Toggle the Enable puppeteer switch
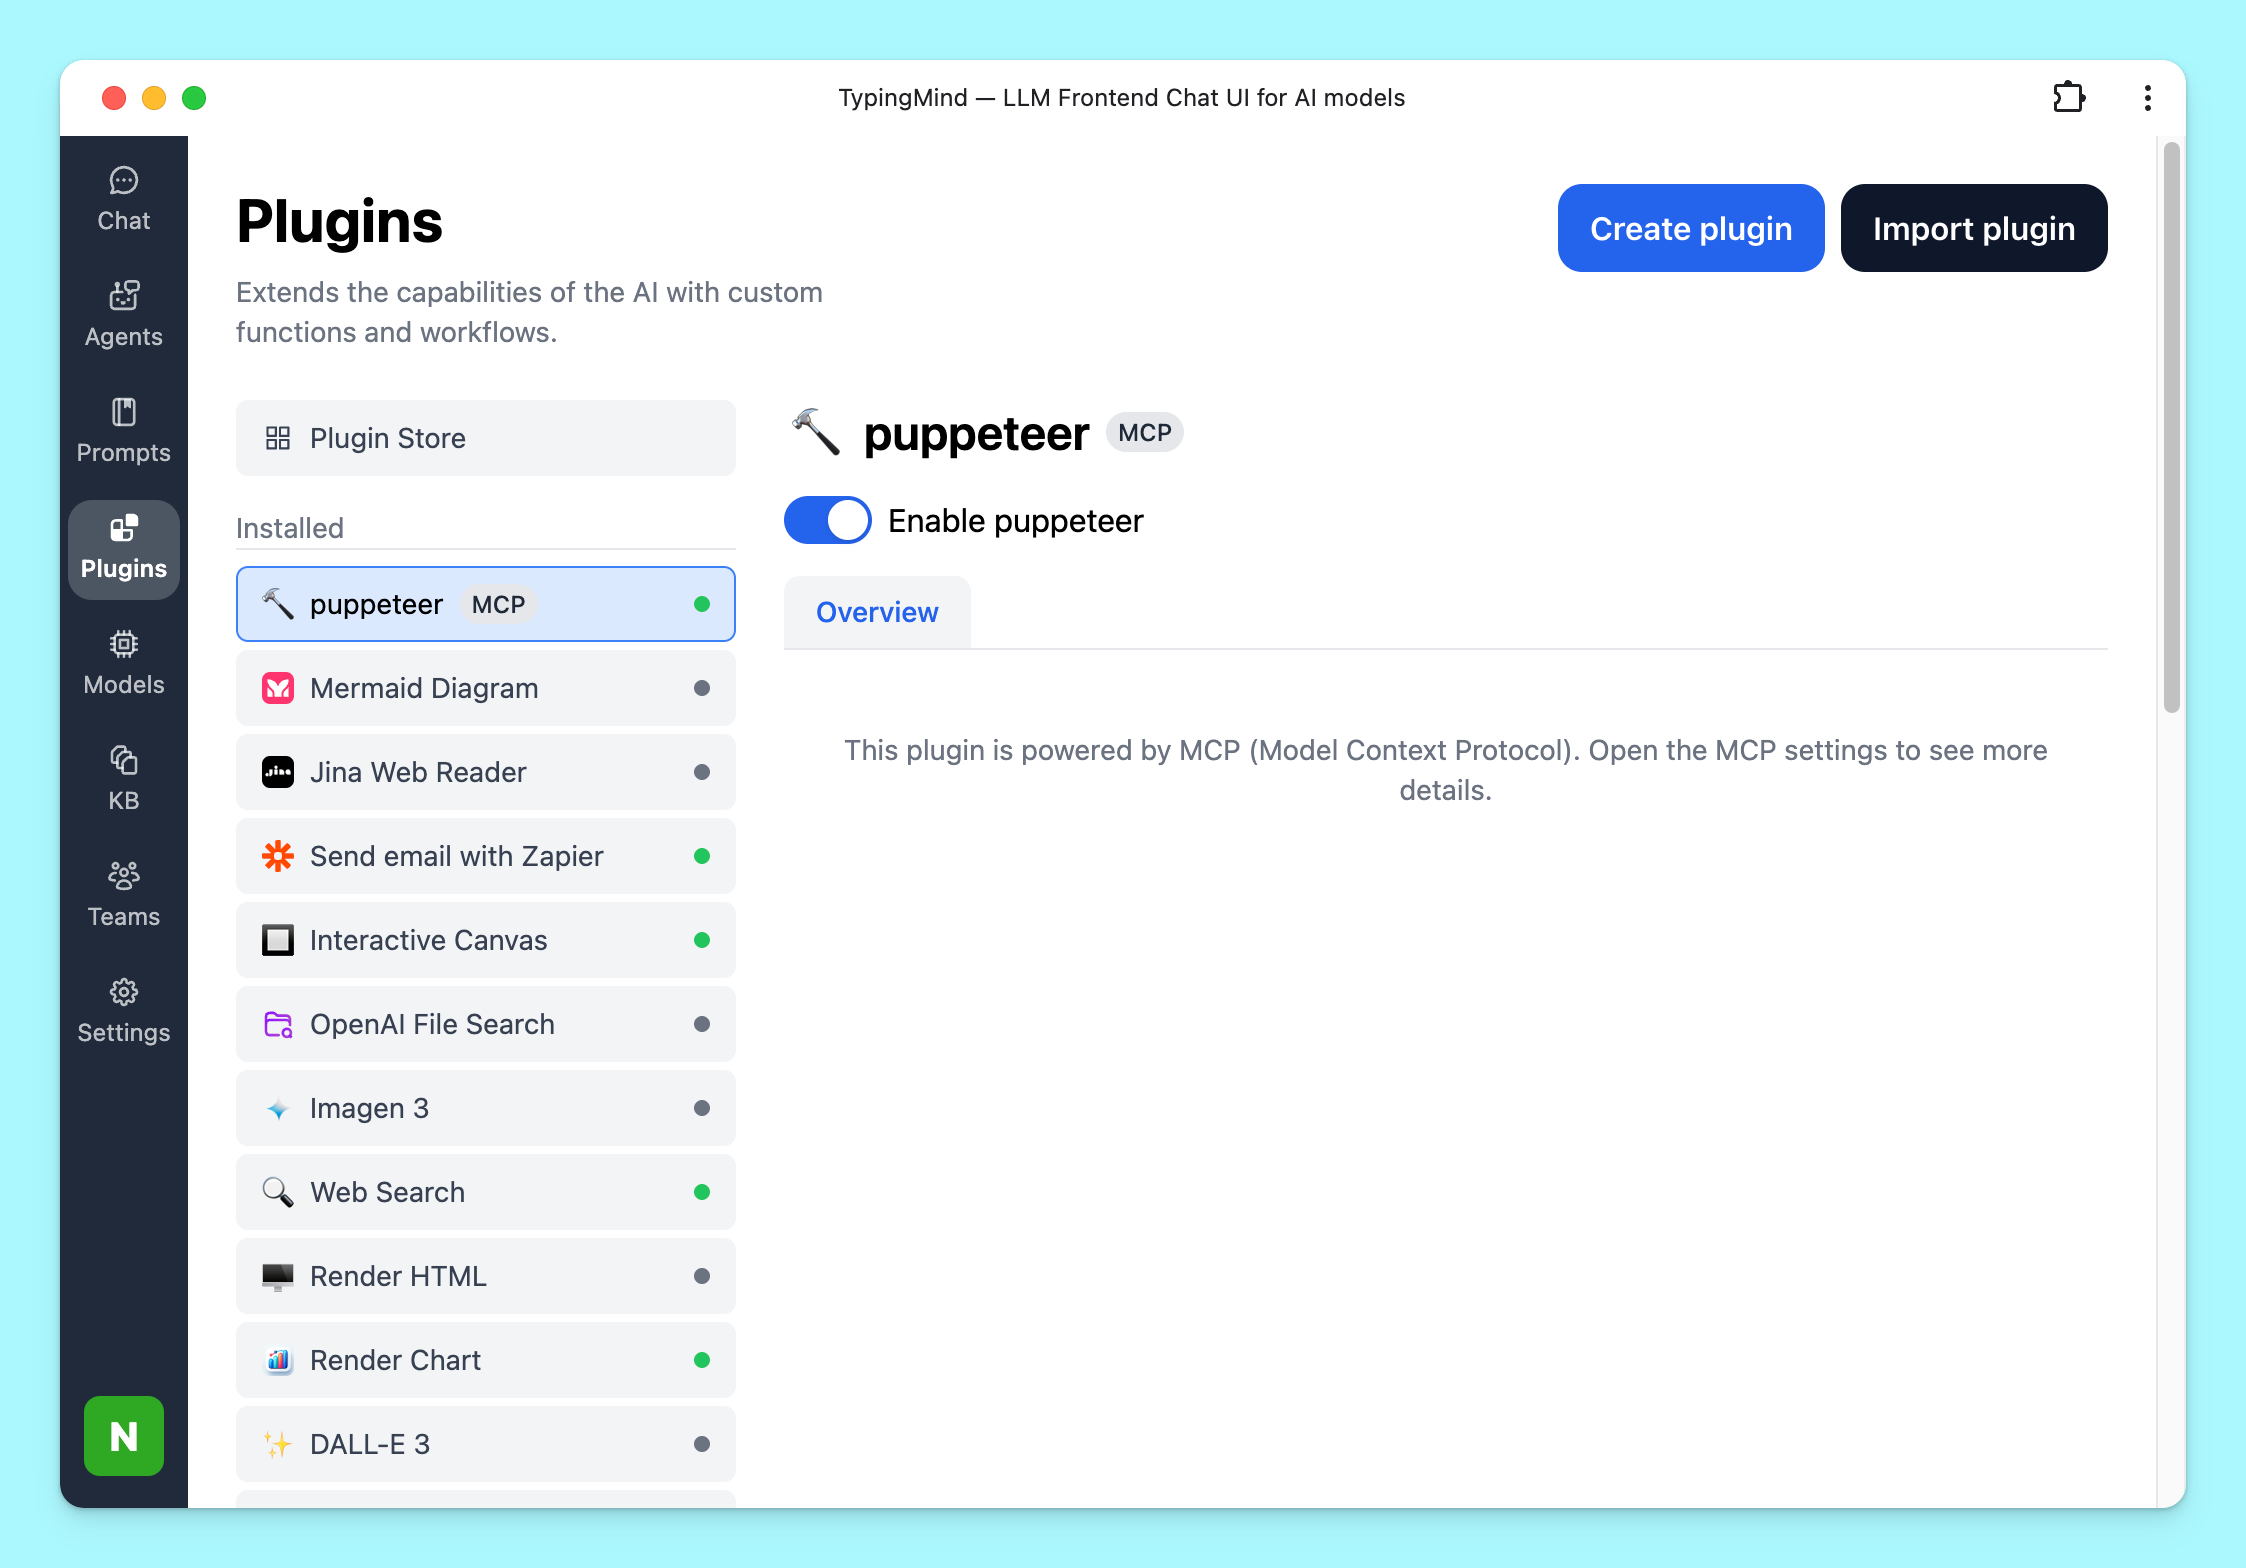2246x1568 pixels. [828, 520]
